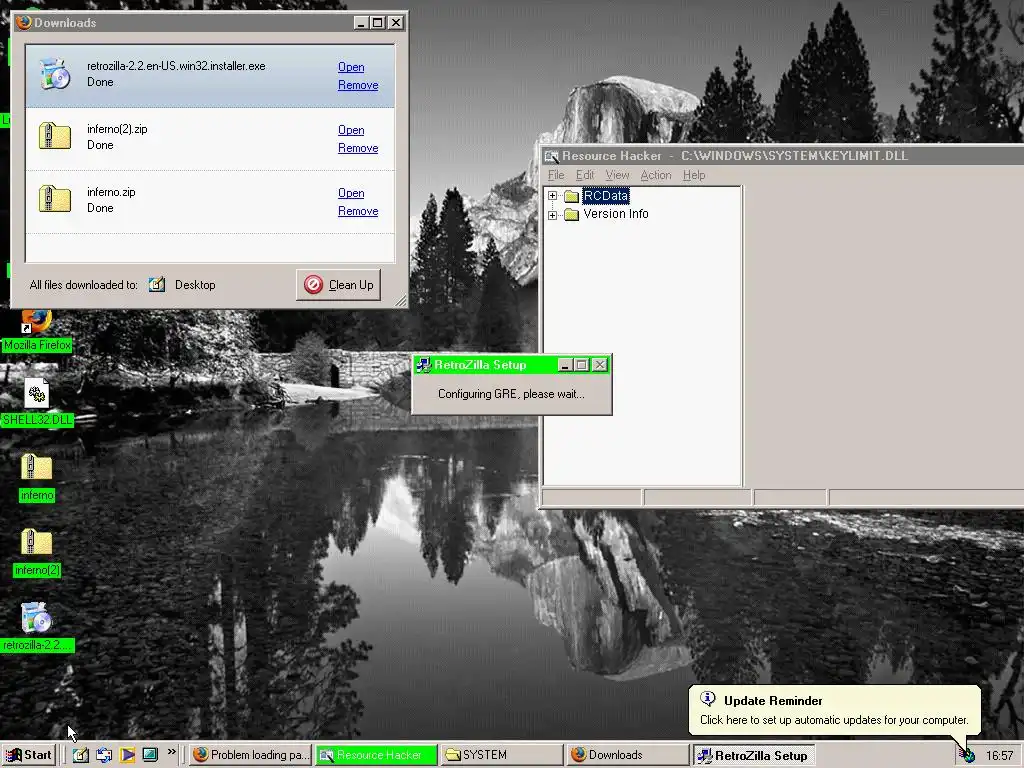Viewport: 1024px width, 768px height.
Task: Launch Outlook Express from quick launch
Action: pos(104,755)
